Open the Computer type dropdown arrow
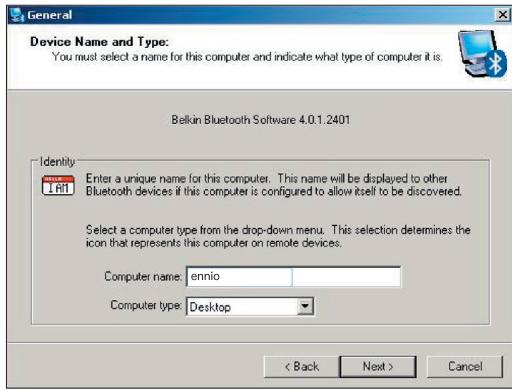The image size is (512, 390). pos(305,306)
